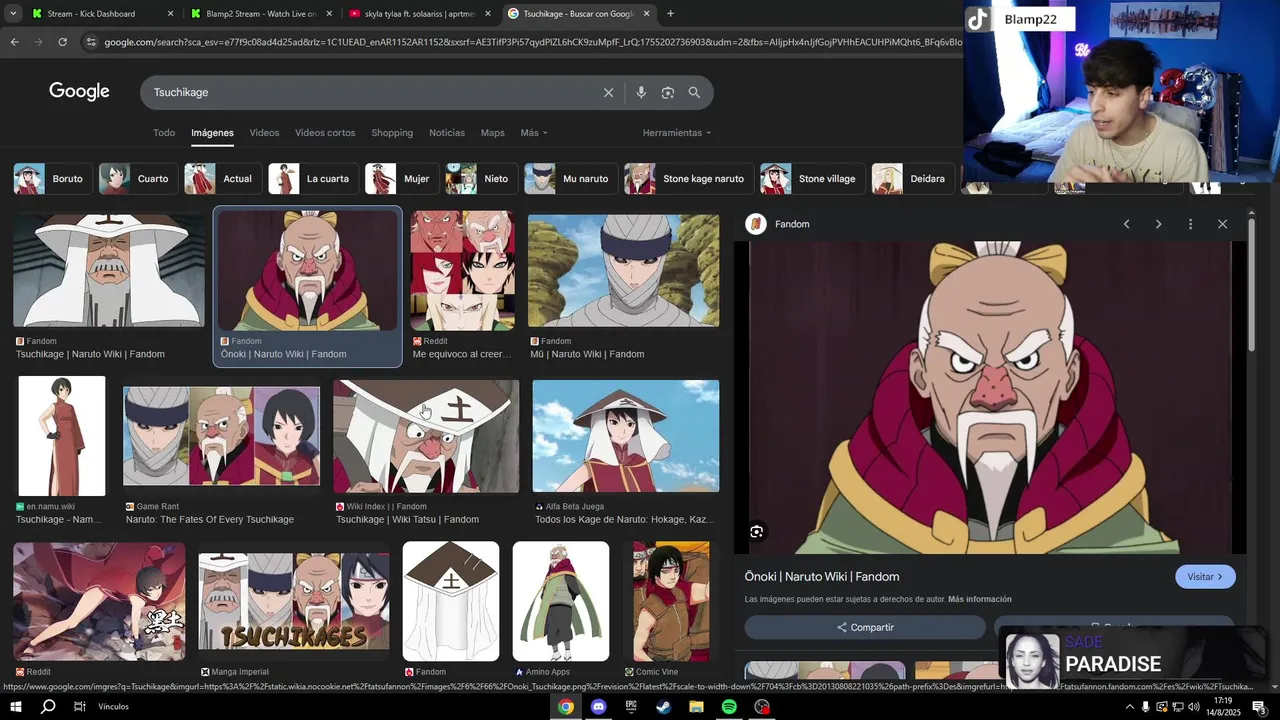Open the Reddit Me equivoco al creer thumbnail

click(x=462, y=270)
